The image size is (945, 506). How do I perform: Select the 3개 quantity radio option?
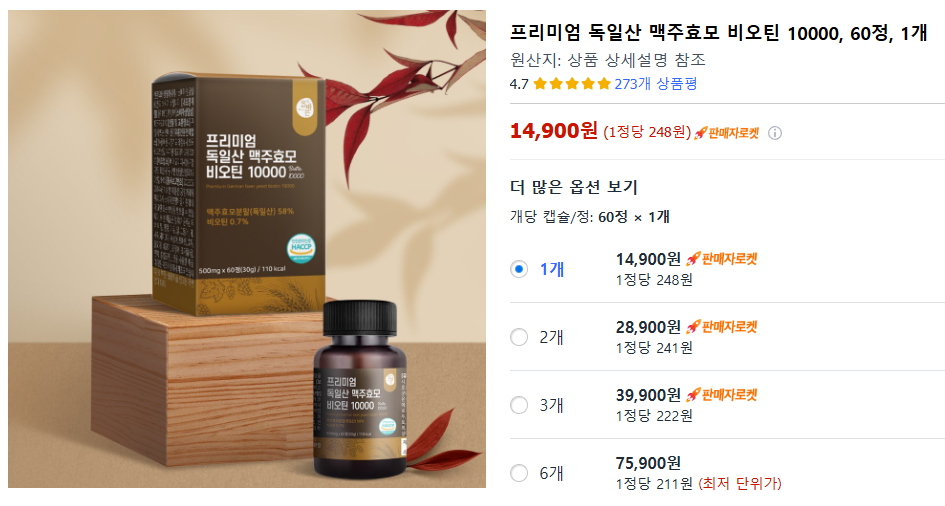(519, 405)
